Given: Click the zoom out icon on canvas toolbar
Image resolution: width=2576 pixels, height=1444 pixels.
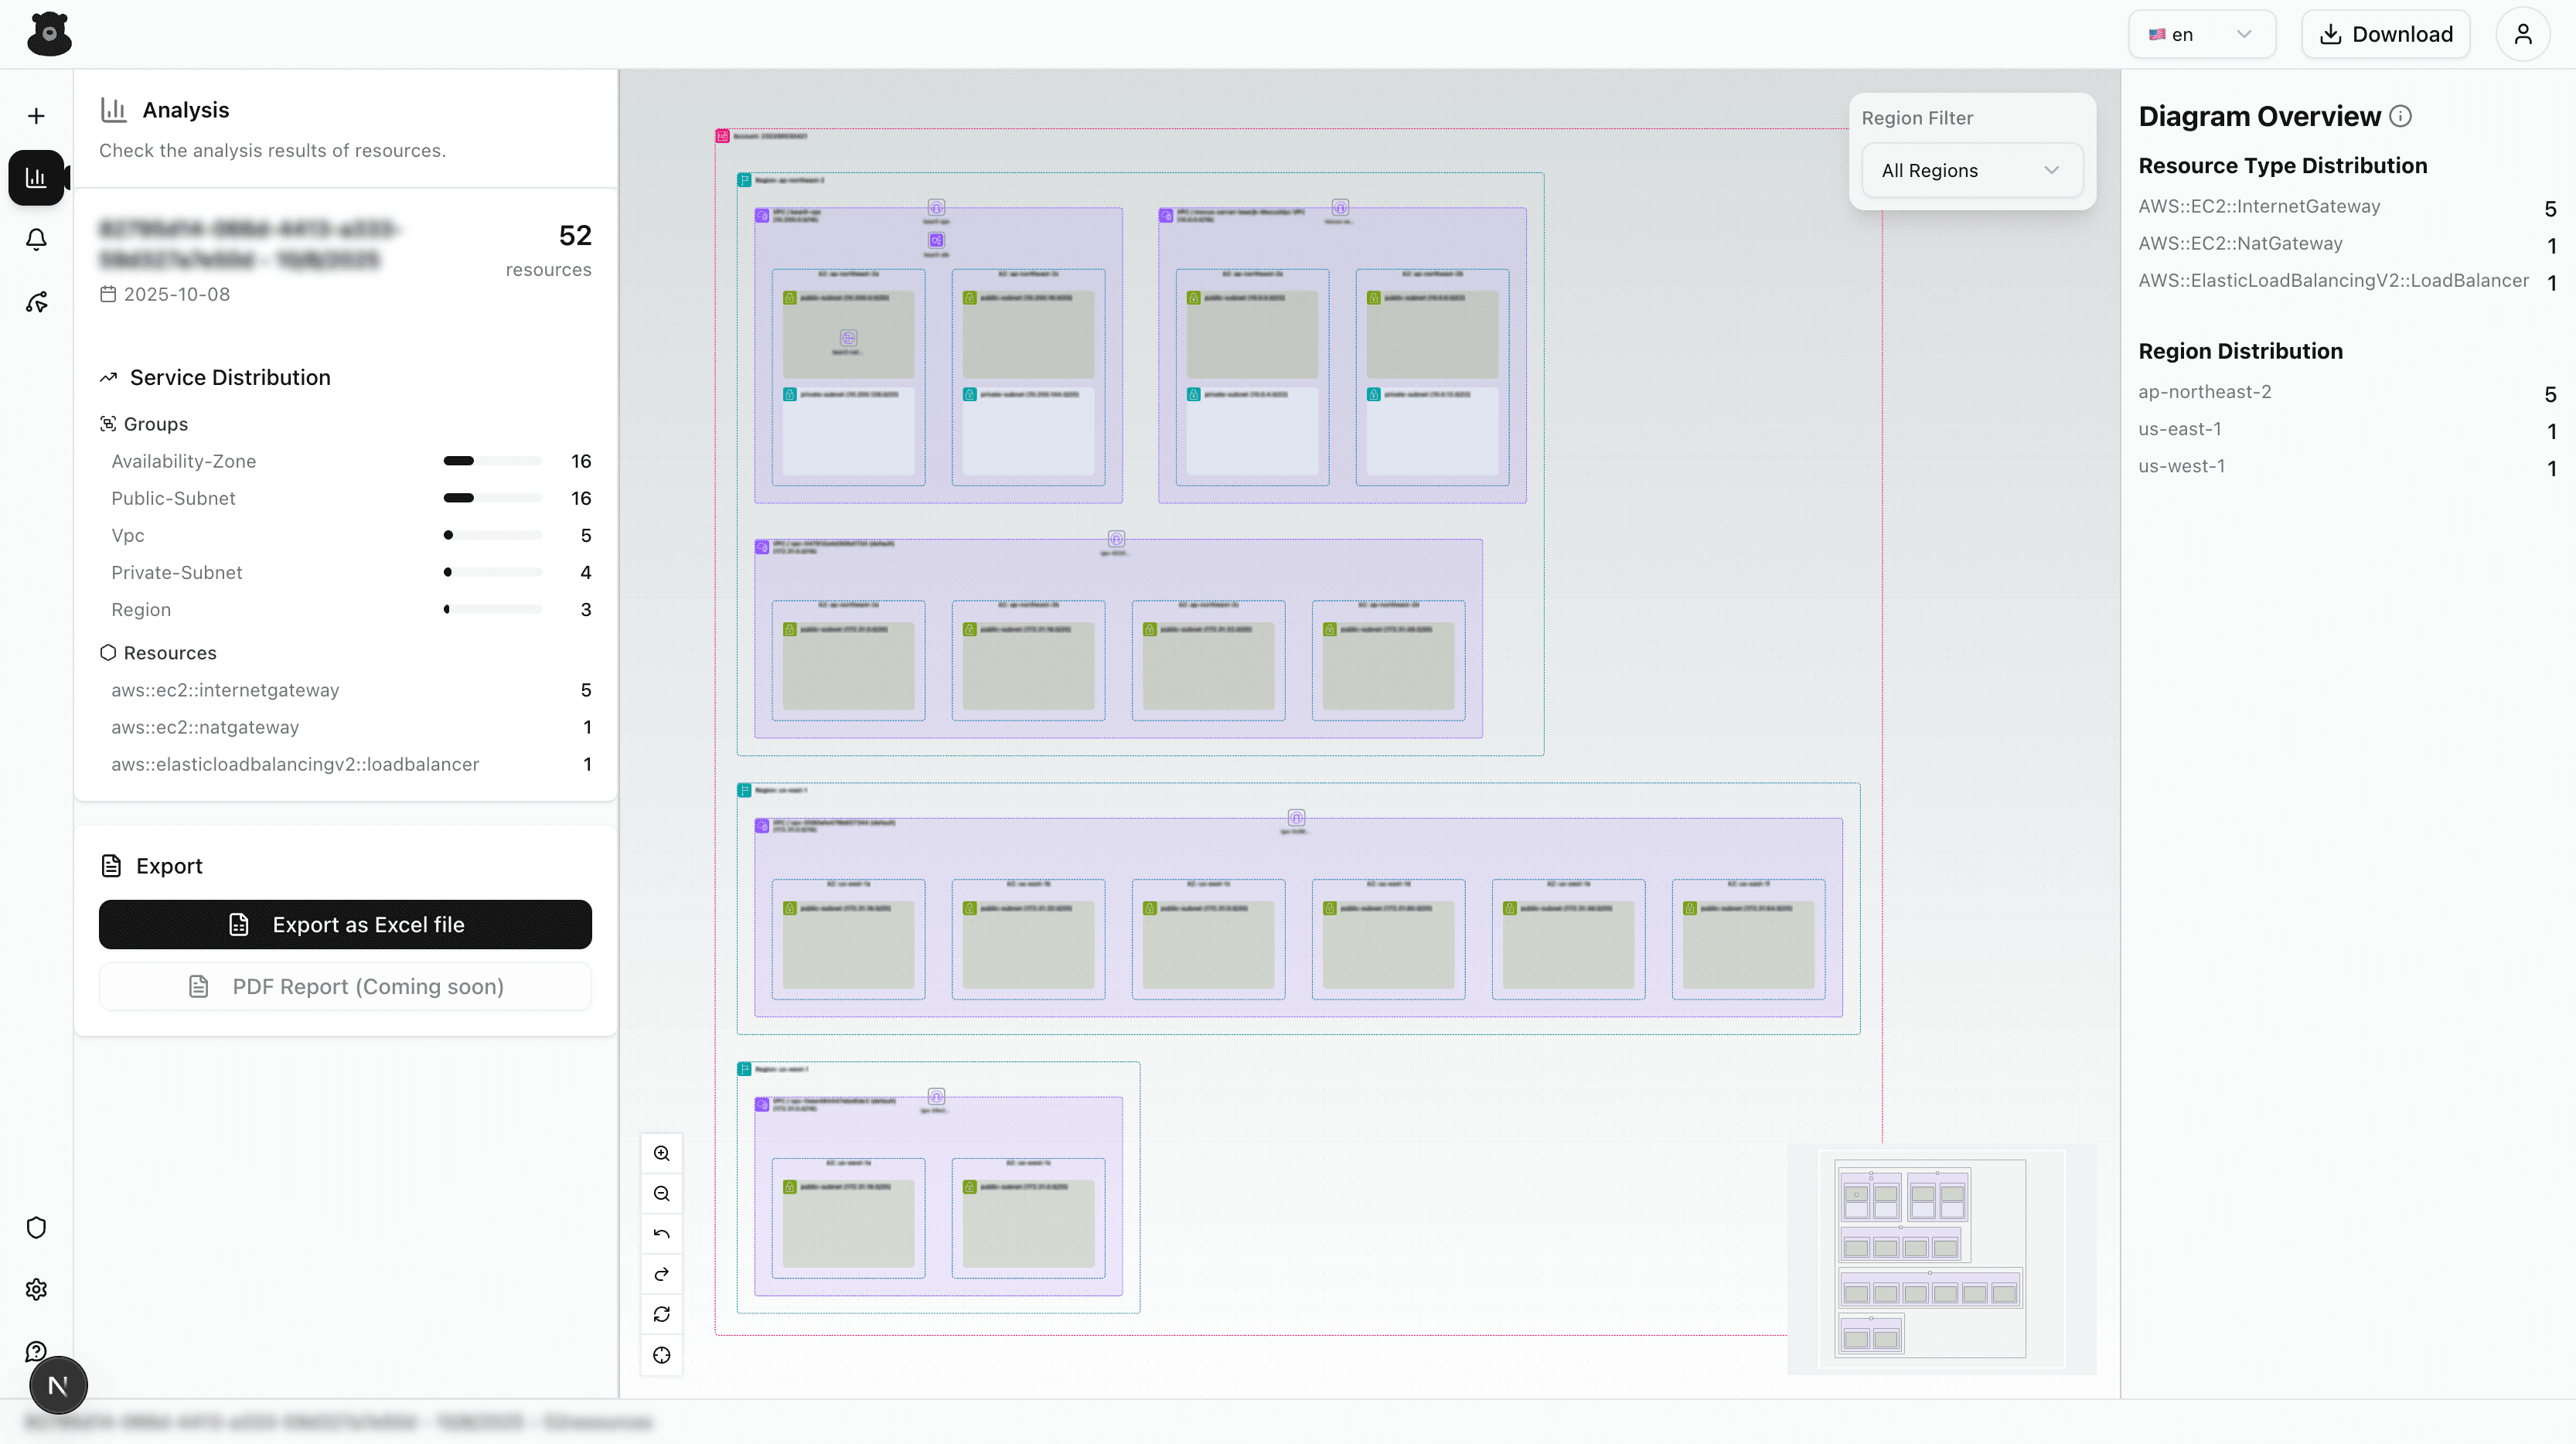Looking at the screenshot, I should point(661,1193).
